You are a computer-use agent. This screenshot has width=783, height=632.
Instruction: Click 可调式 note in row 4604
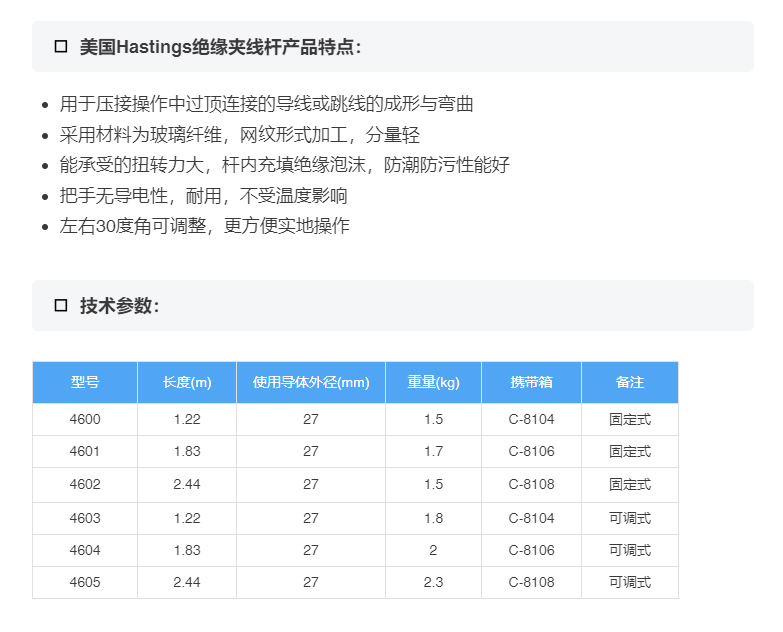630,550
